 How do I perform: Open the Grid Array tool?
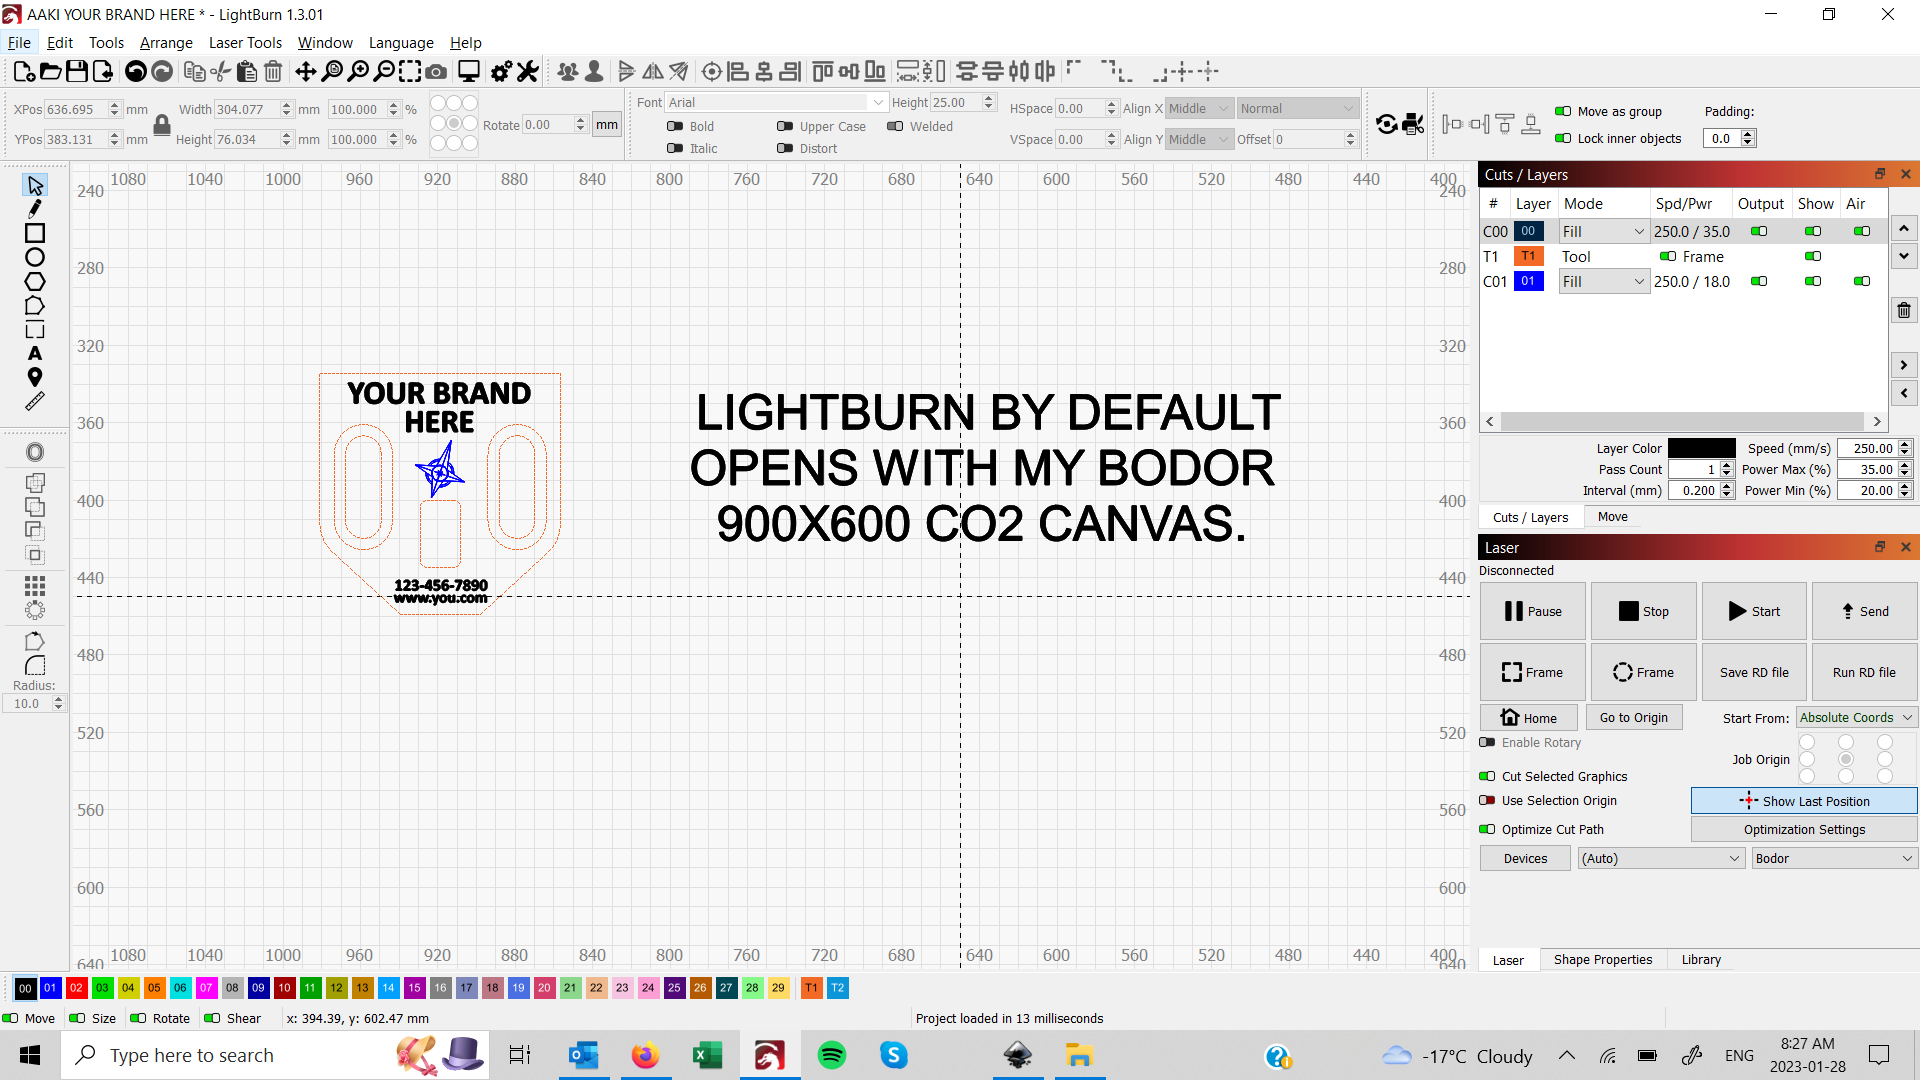pyautogui.click(x=35, y=585)
